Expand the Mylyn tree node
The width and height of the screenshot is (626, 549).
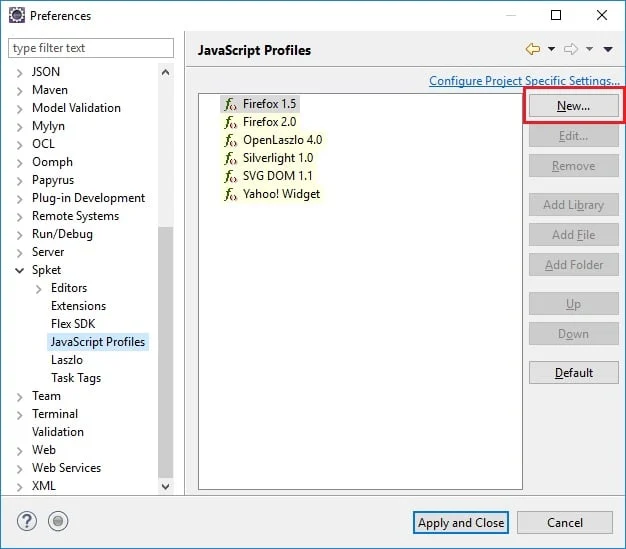pyautogui.click(x=19, y=127)
